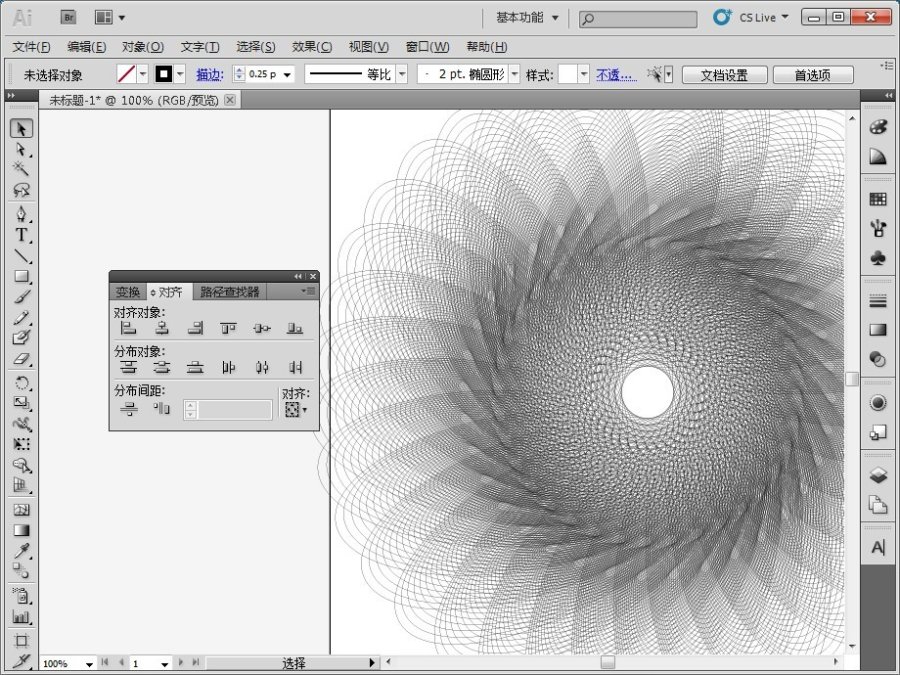The width and height of the screenshot is (900, 675).
Task: Click vertical align top icon
Action: (228, 328)
